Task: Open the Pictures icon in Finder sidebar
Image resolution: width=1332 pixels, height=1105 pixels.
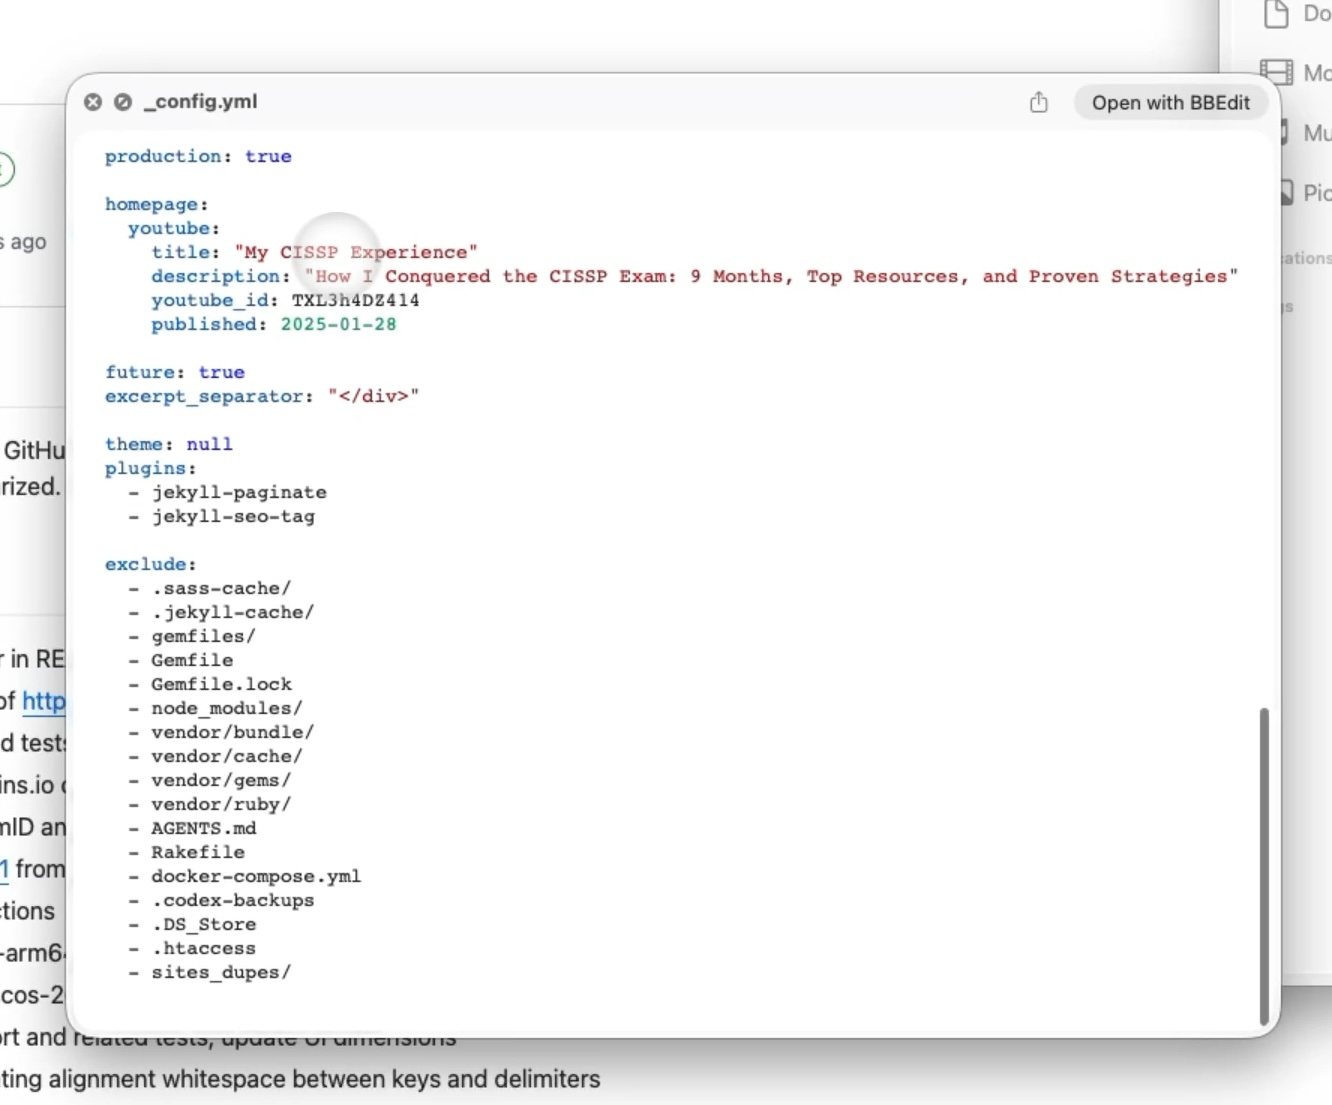Action: 1287,192
